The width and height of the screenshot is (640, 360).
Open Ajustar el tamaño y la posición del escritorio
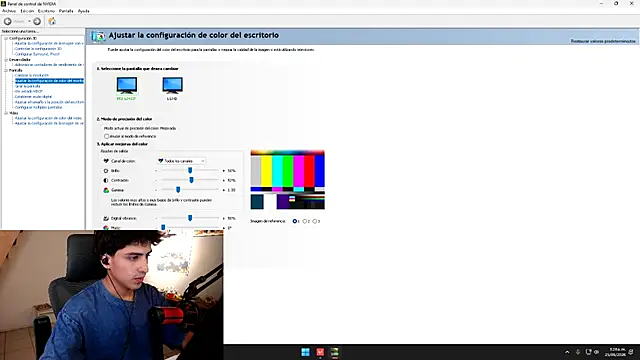pos(49,102)
